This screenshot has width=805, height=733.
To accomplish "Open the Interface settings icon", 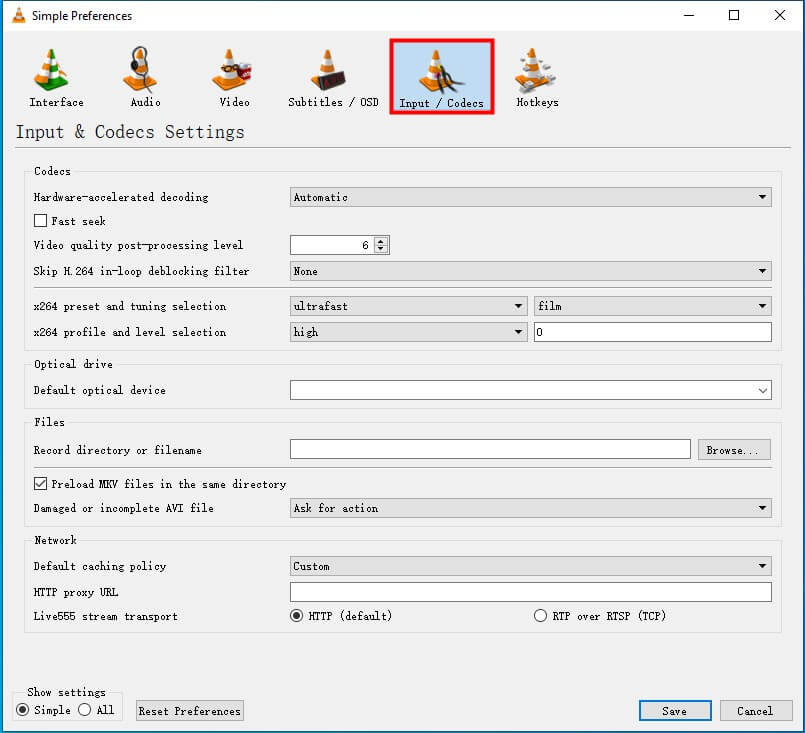I will tap(55, 75).
